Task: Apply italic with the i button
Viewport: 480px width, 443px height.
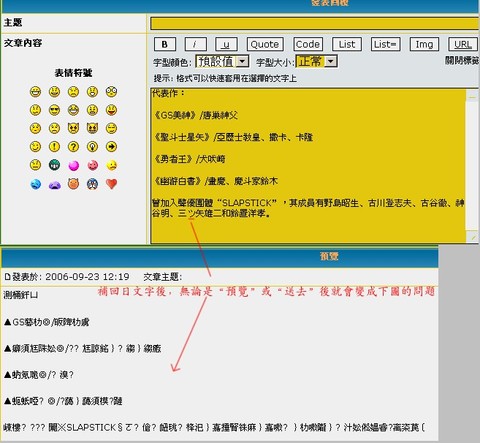Action: tap(195, 44)
